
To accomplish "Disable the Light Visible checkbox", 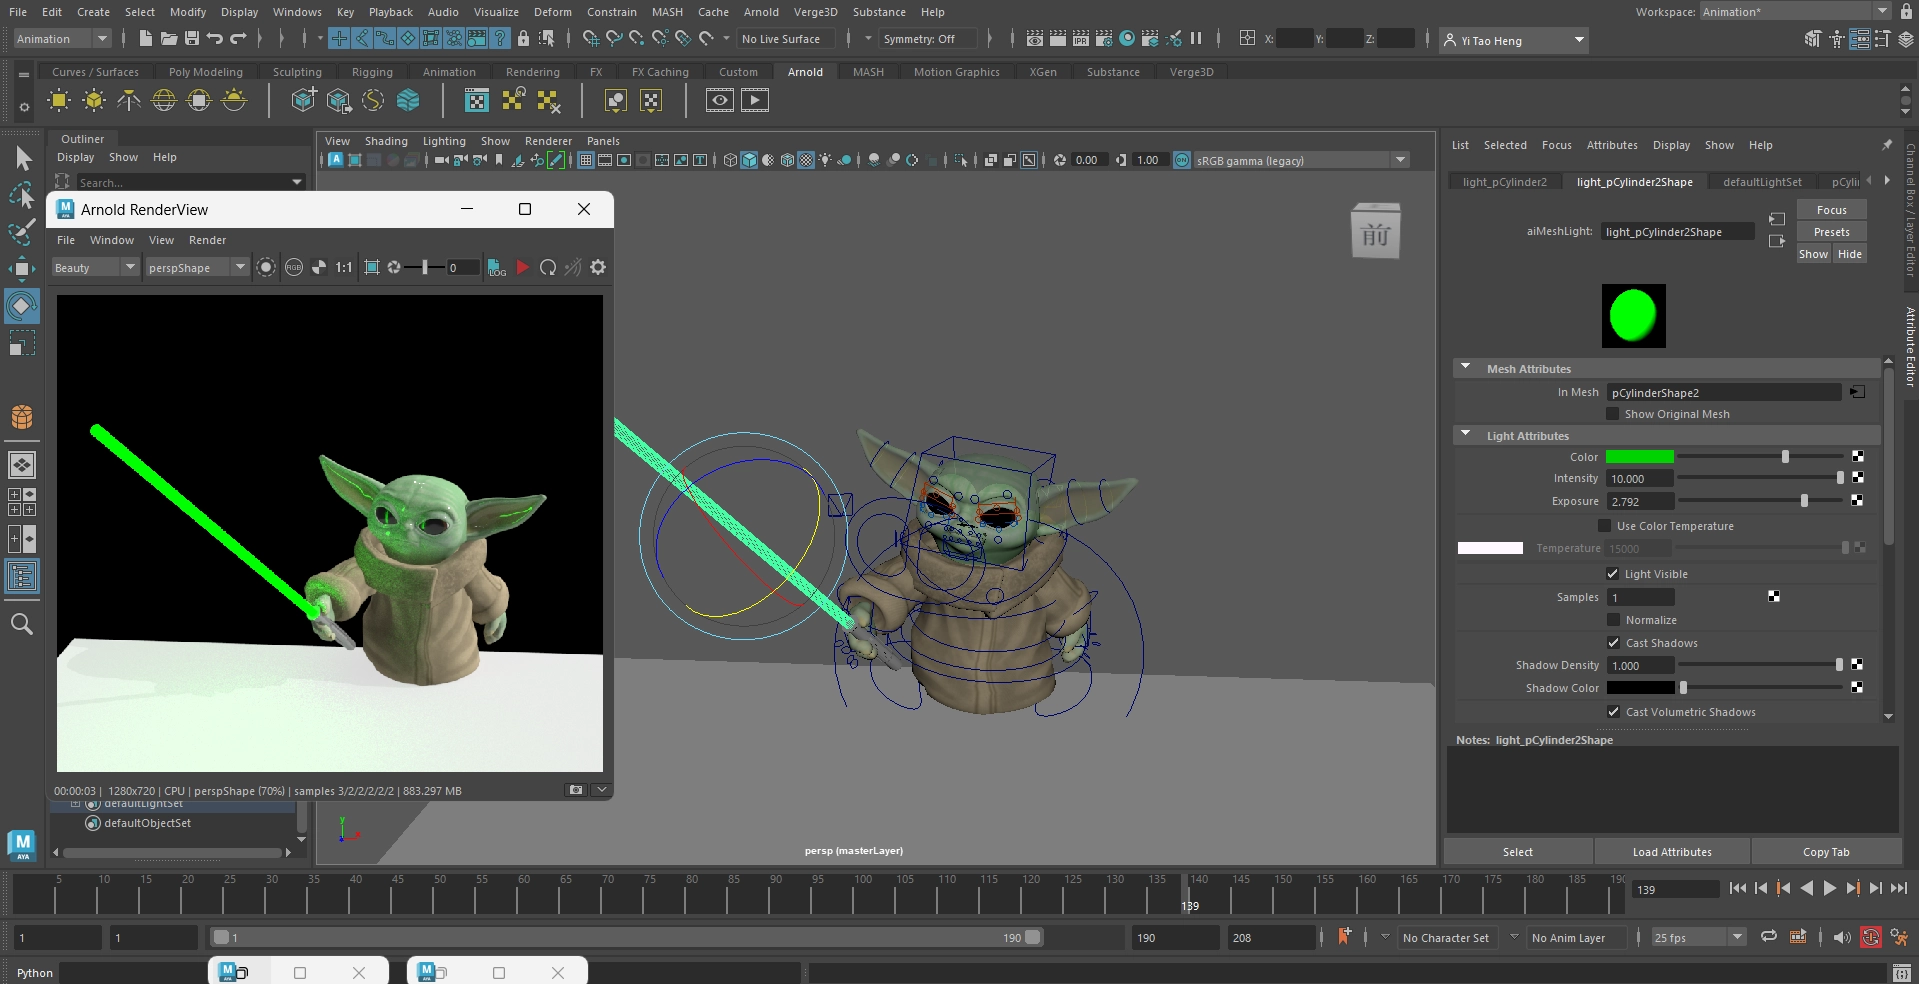I will coord(1613,574).
